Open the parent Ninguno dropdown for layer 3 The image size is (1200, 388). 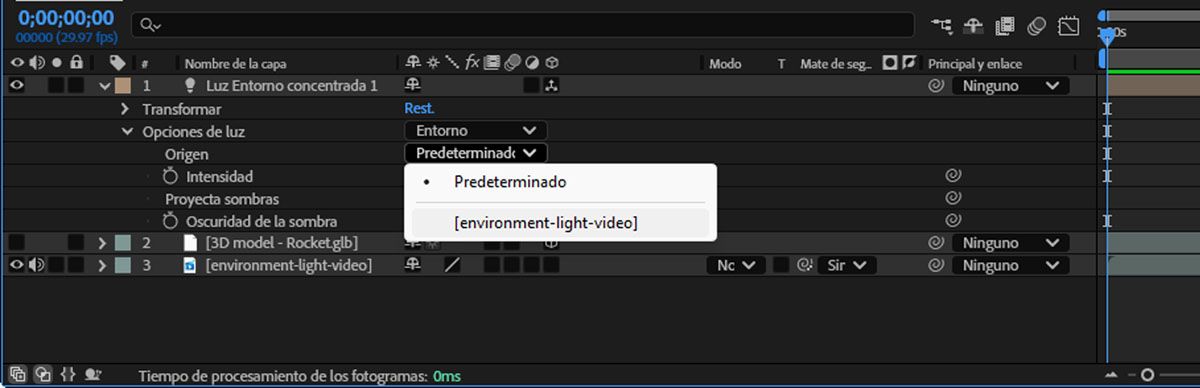(x=1010, y=265)
